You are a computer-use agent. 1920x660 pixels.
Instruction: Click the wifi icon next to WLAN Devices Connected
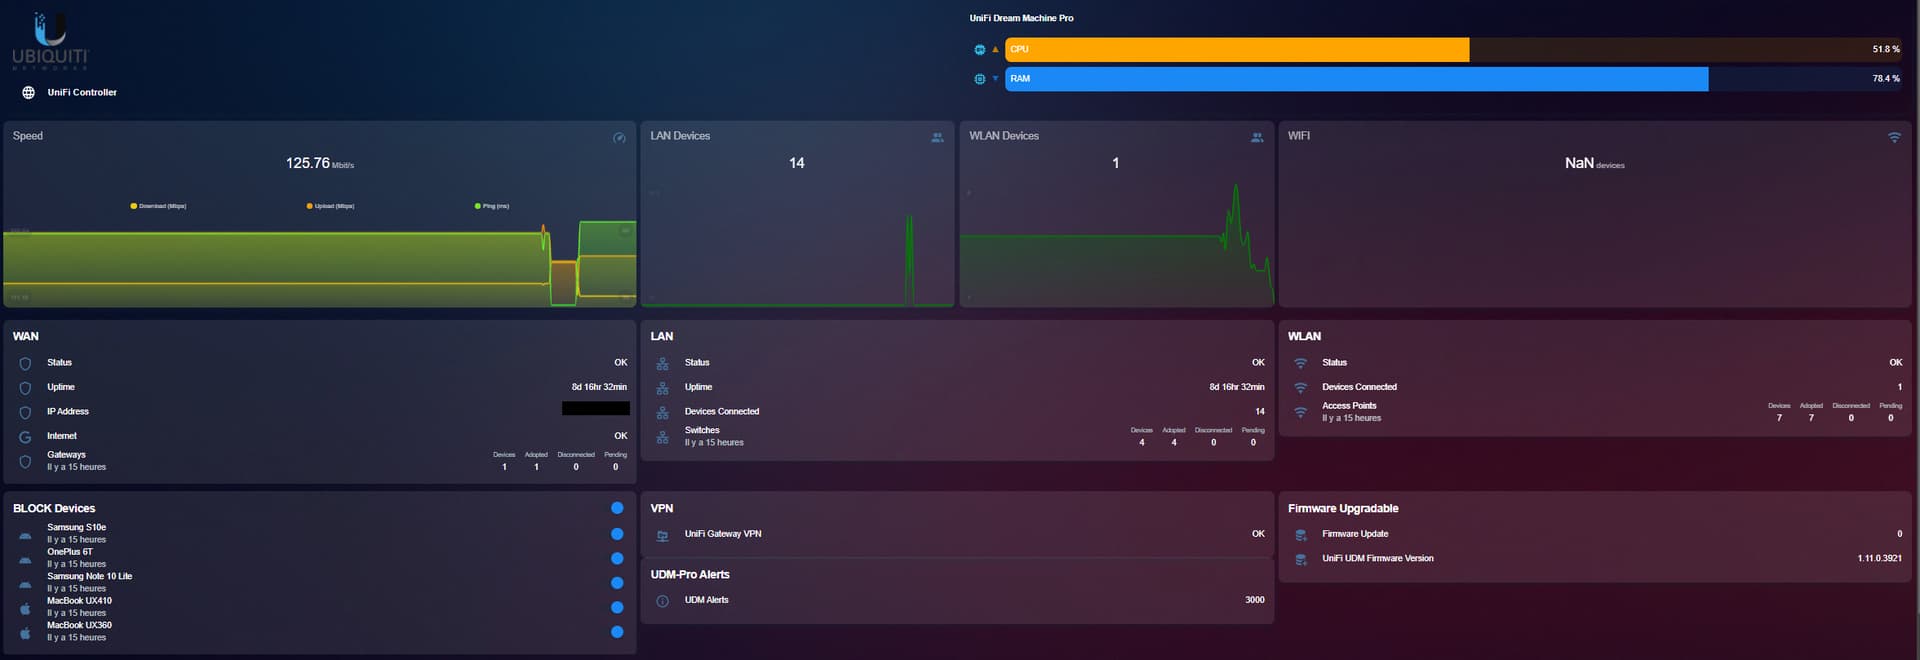point(1300,388)
